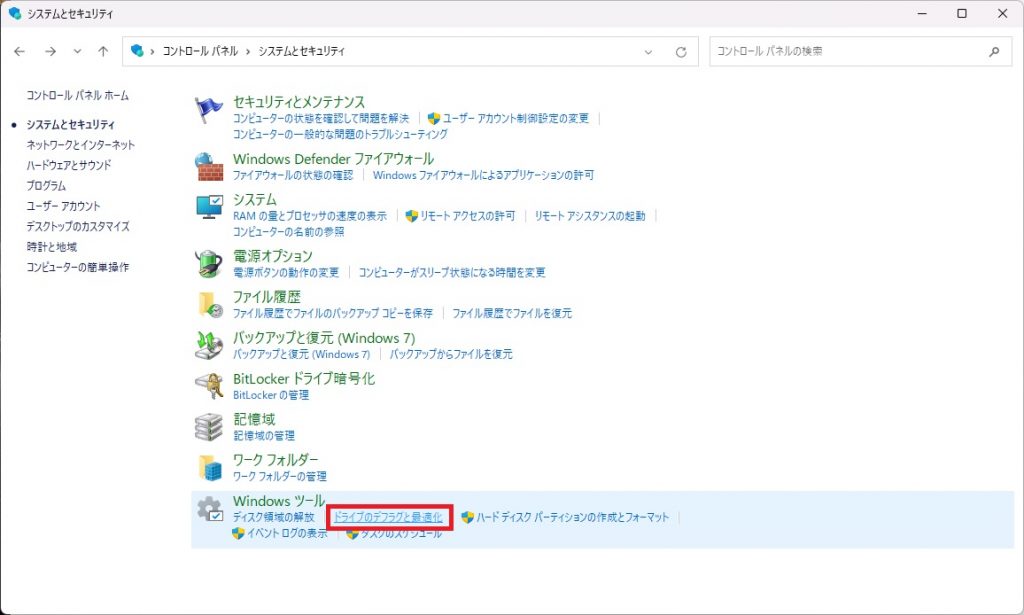Click ファイアウォールの状態の確認

[293, 175]
